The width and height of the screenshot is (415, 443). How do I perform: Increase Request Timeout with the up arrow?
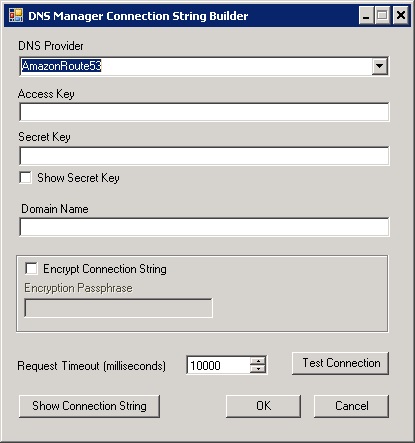click(x=258, y=361)
